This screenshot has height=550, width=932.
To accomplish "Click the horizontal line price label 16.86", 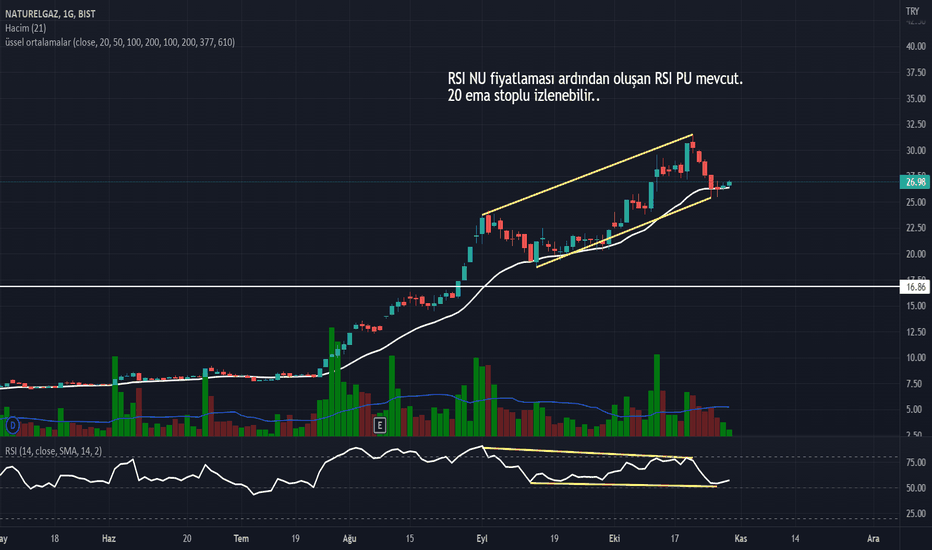I will coord(915,287).
